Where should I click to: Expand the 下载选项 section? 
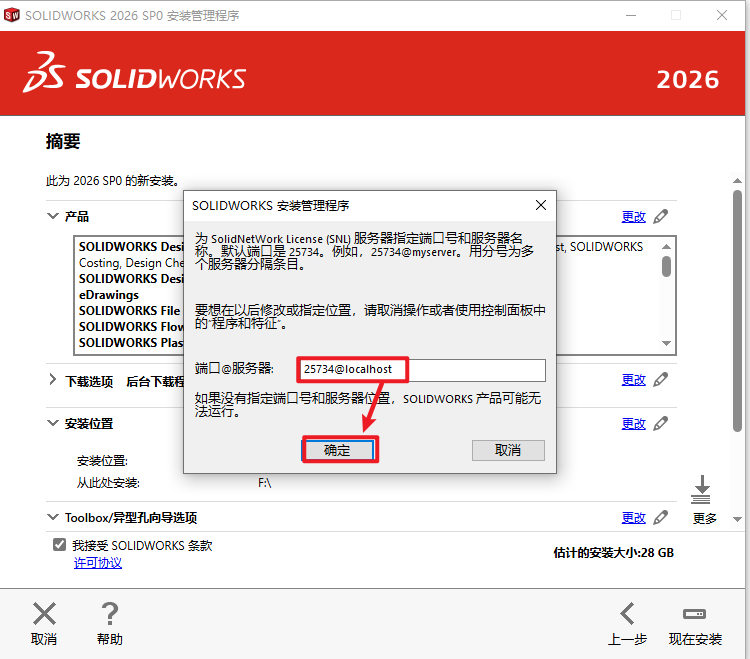pos(52,380)
